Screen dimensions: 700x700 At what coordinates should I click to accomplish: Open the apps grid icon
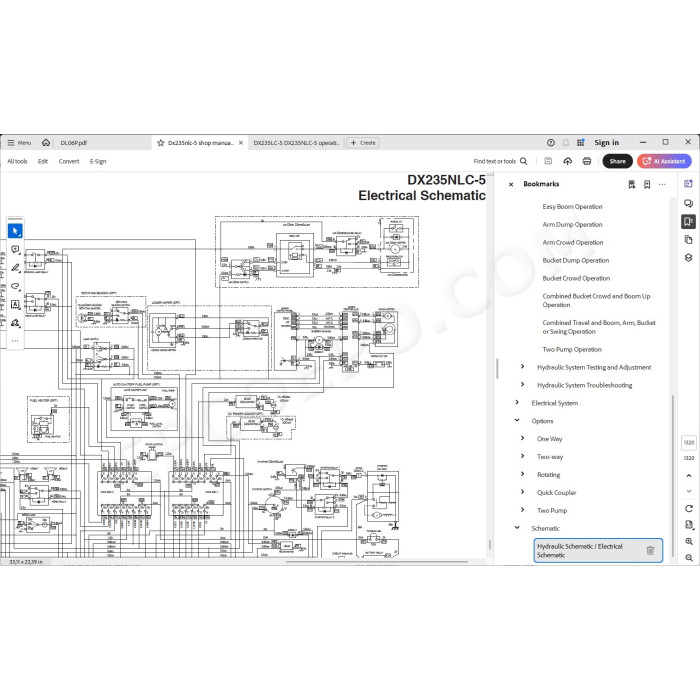tap(580, 143)
